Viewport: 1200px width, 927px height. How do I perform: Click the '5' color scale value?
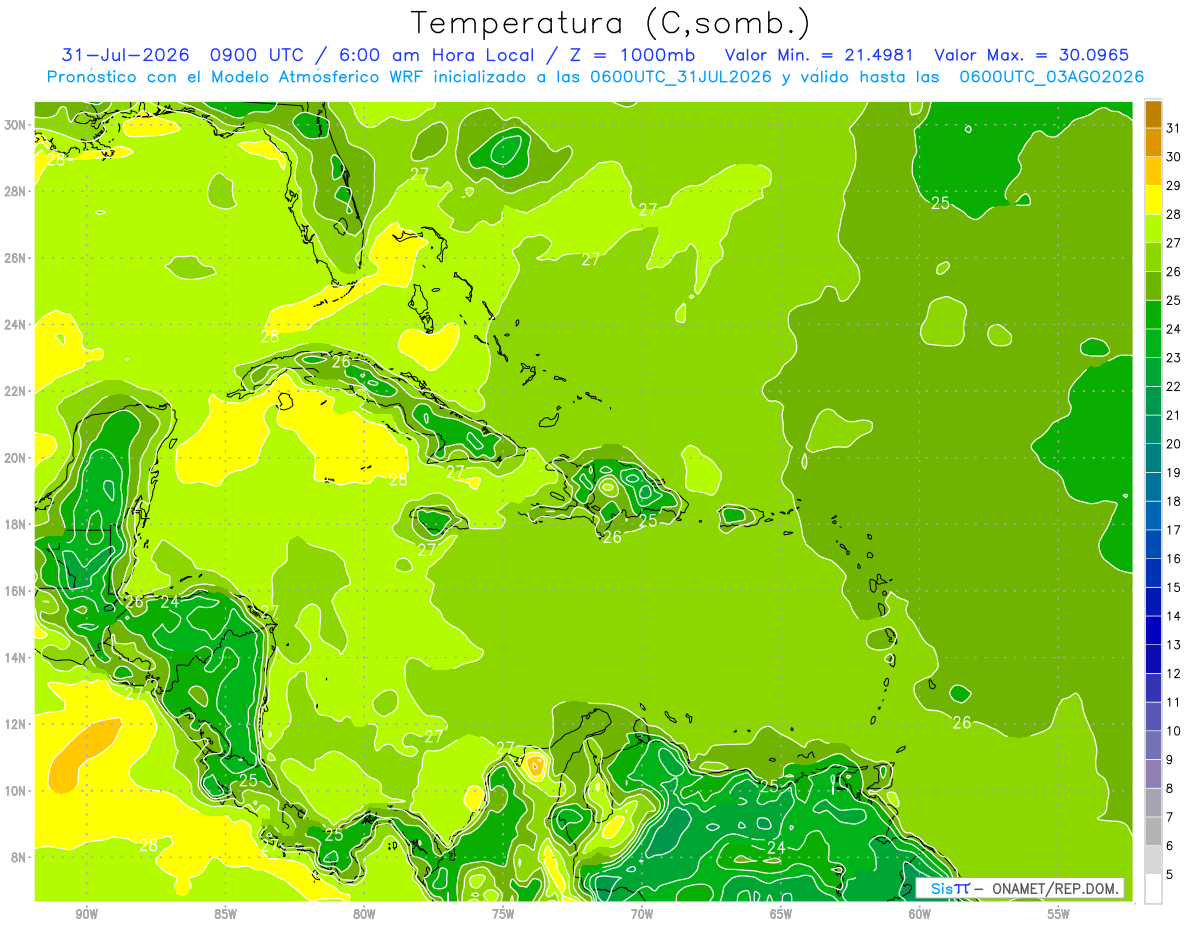[x=1170, y=875]
